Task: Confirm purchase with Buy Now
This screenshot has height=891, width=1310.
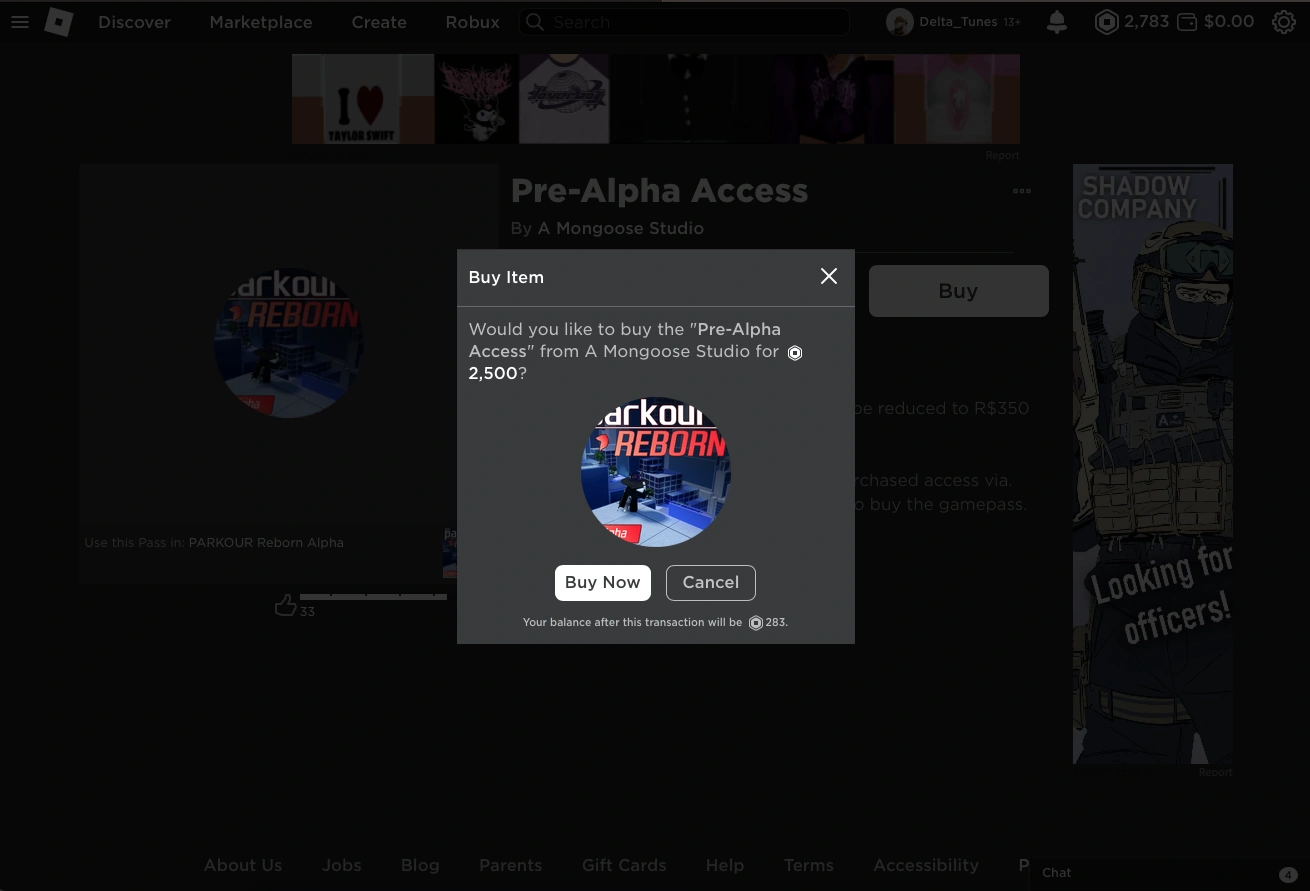Action: tap(603, 583)
